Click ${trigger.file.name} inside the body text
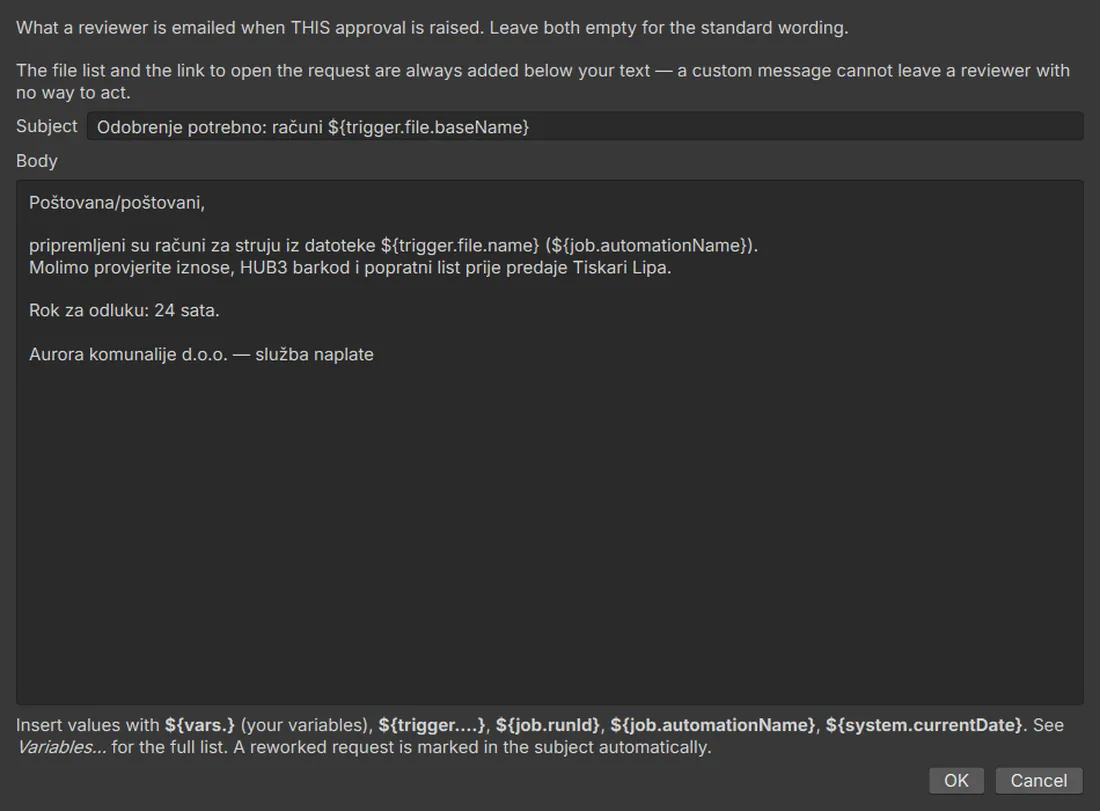 point(460,246)
